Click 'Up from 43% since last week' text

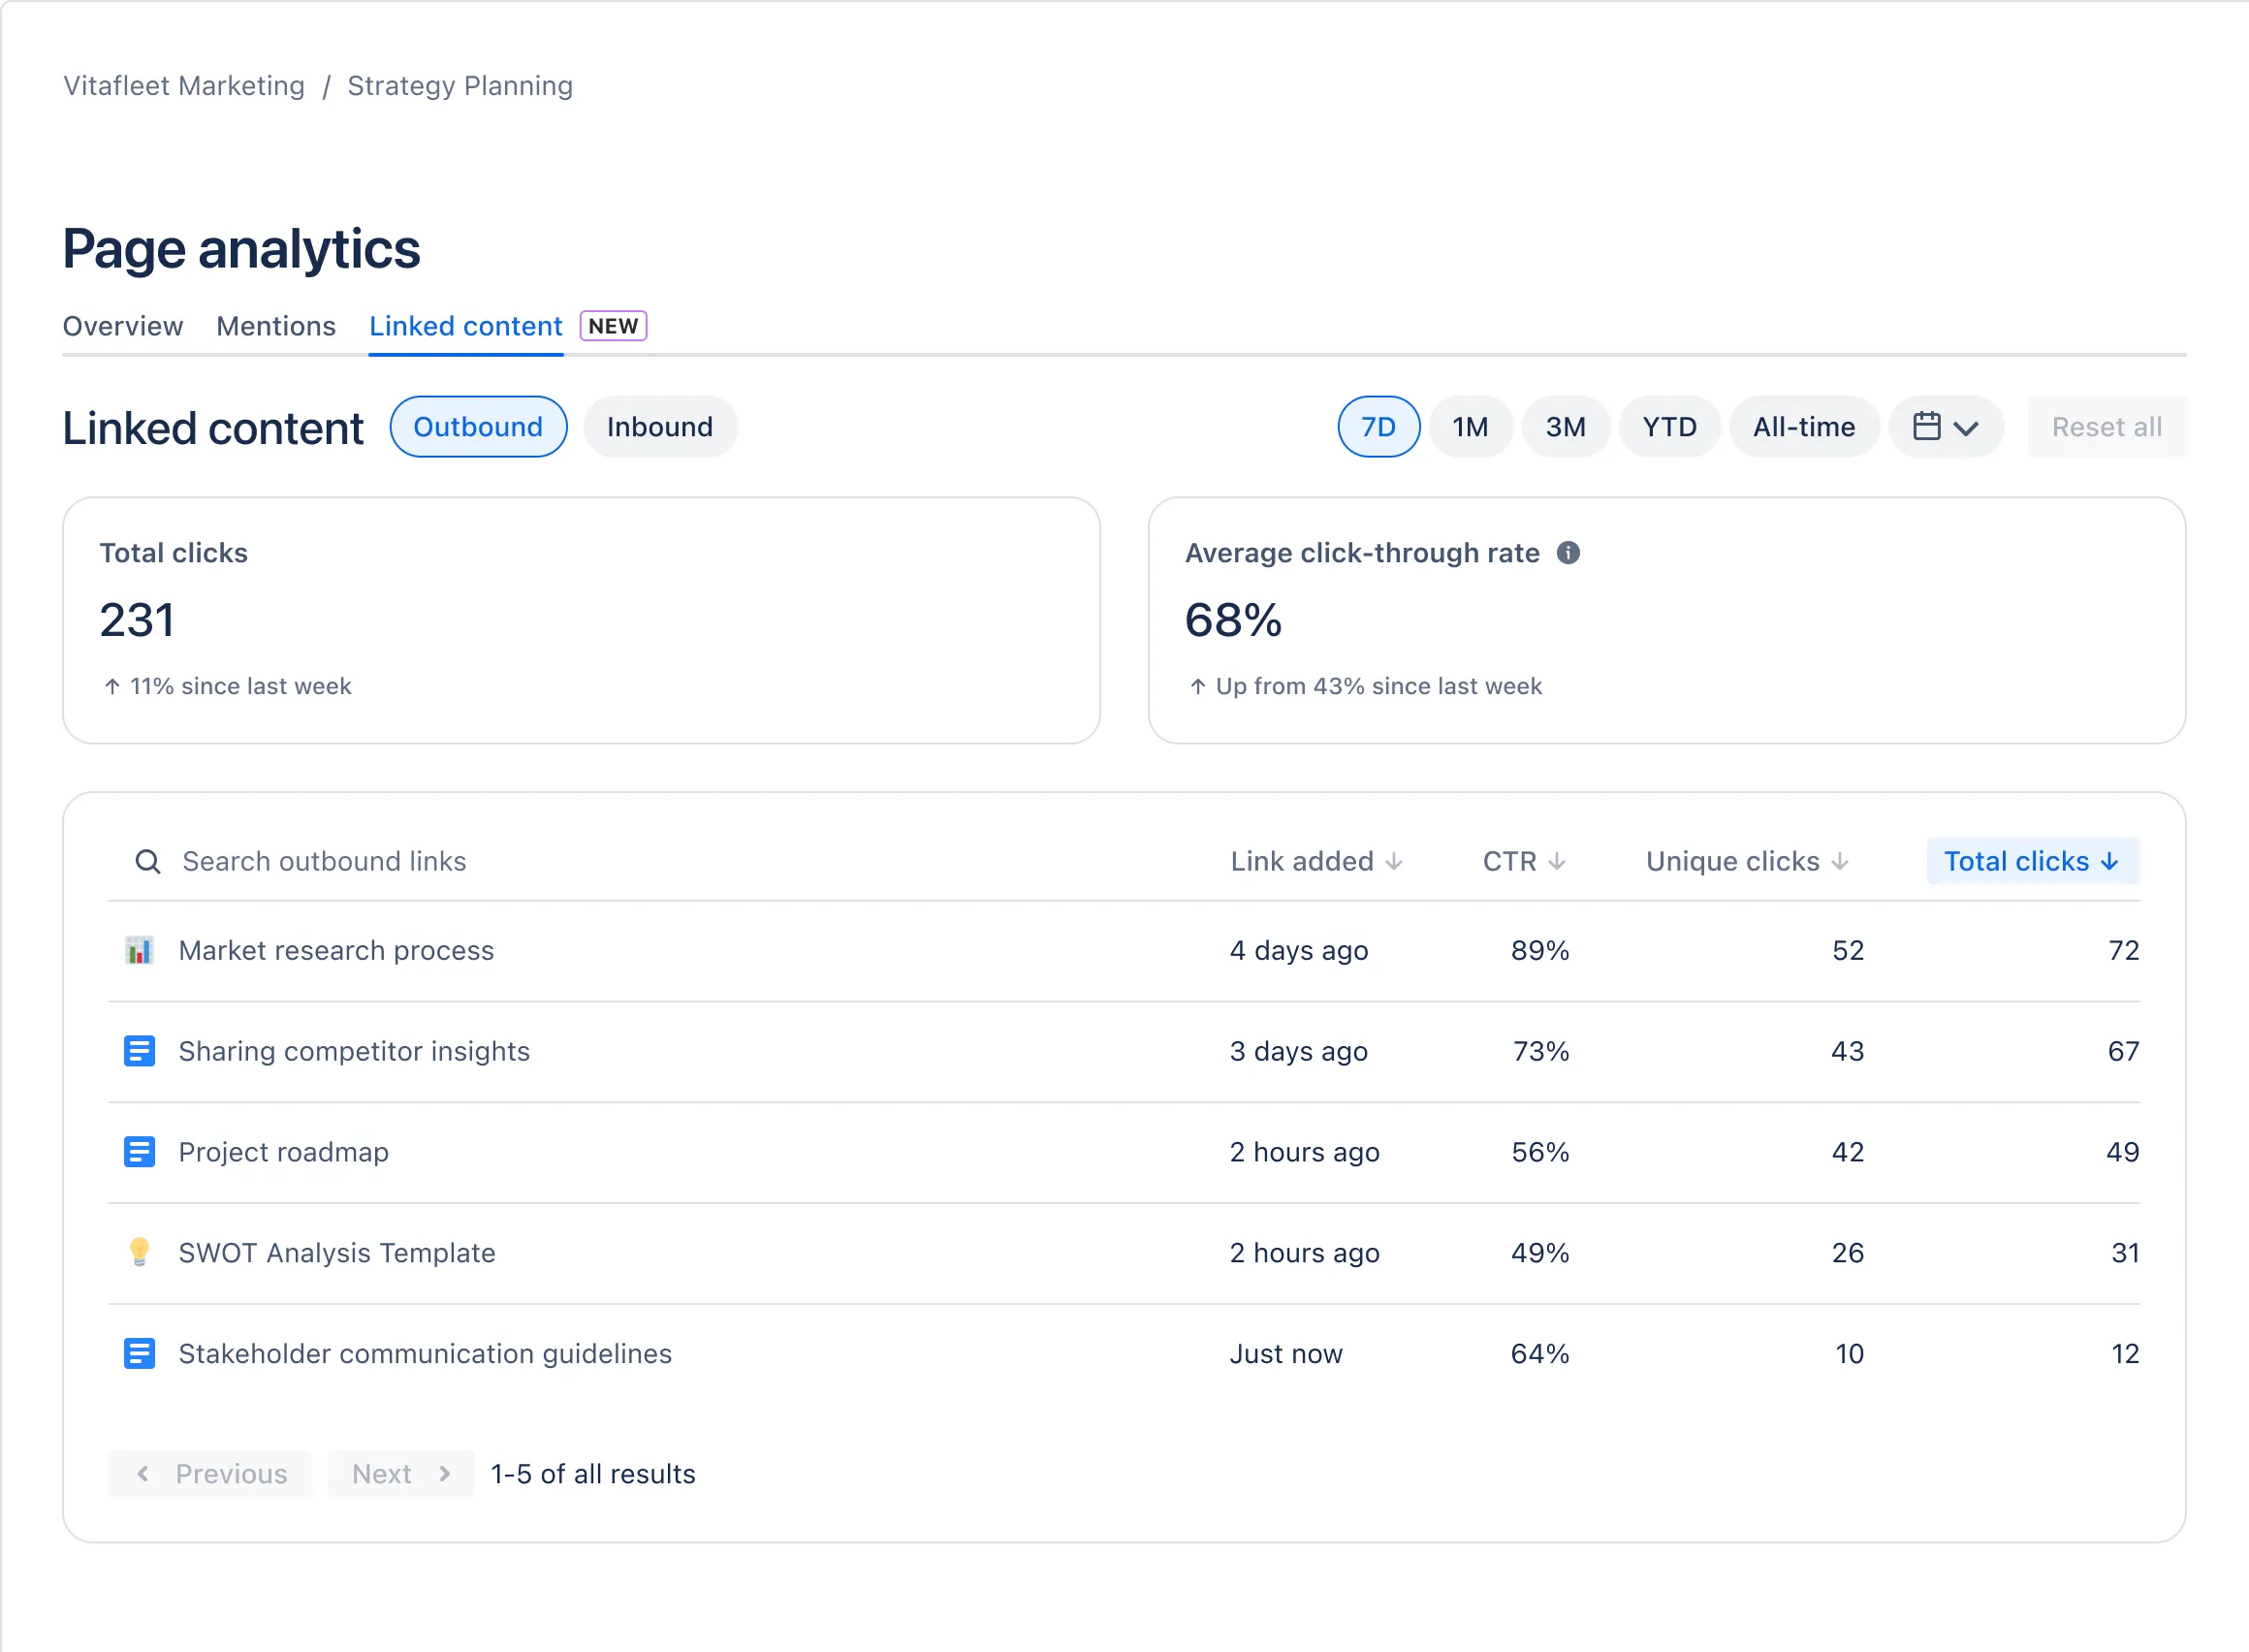(x=1379, y=686)
